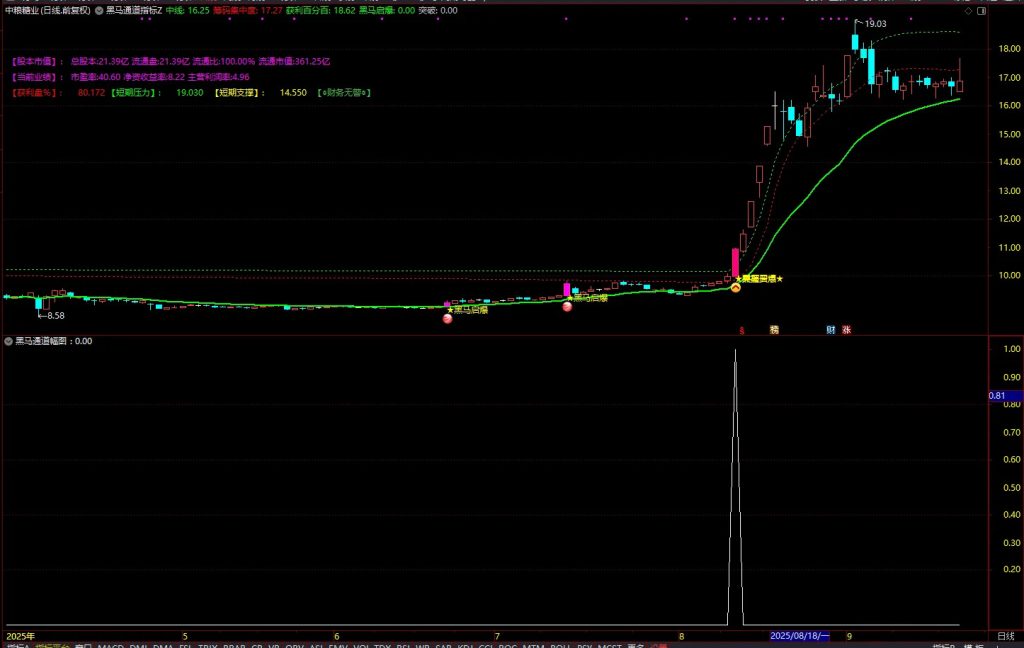Click the orange arrow marker below the breakout candle

(735, 288)
